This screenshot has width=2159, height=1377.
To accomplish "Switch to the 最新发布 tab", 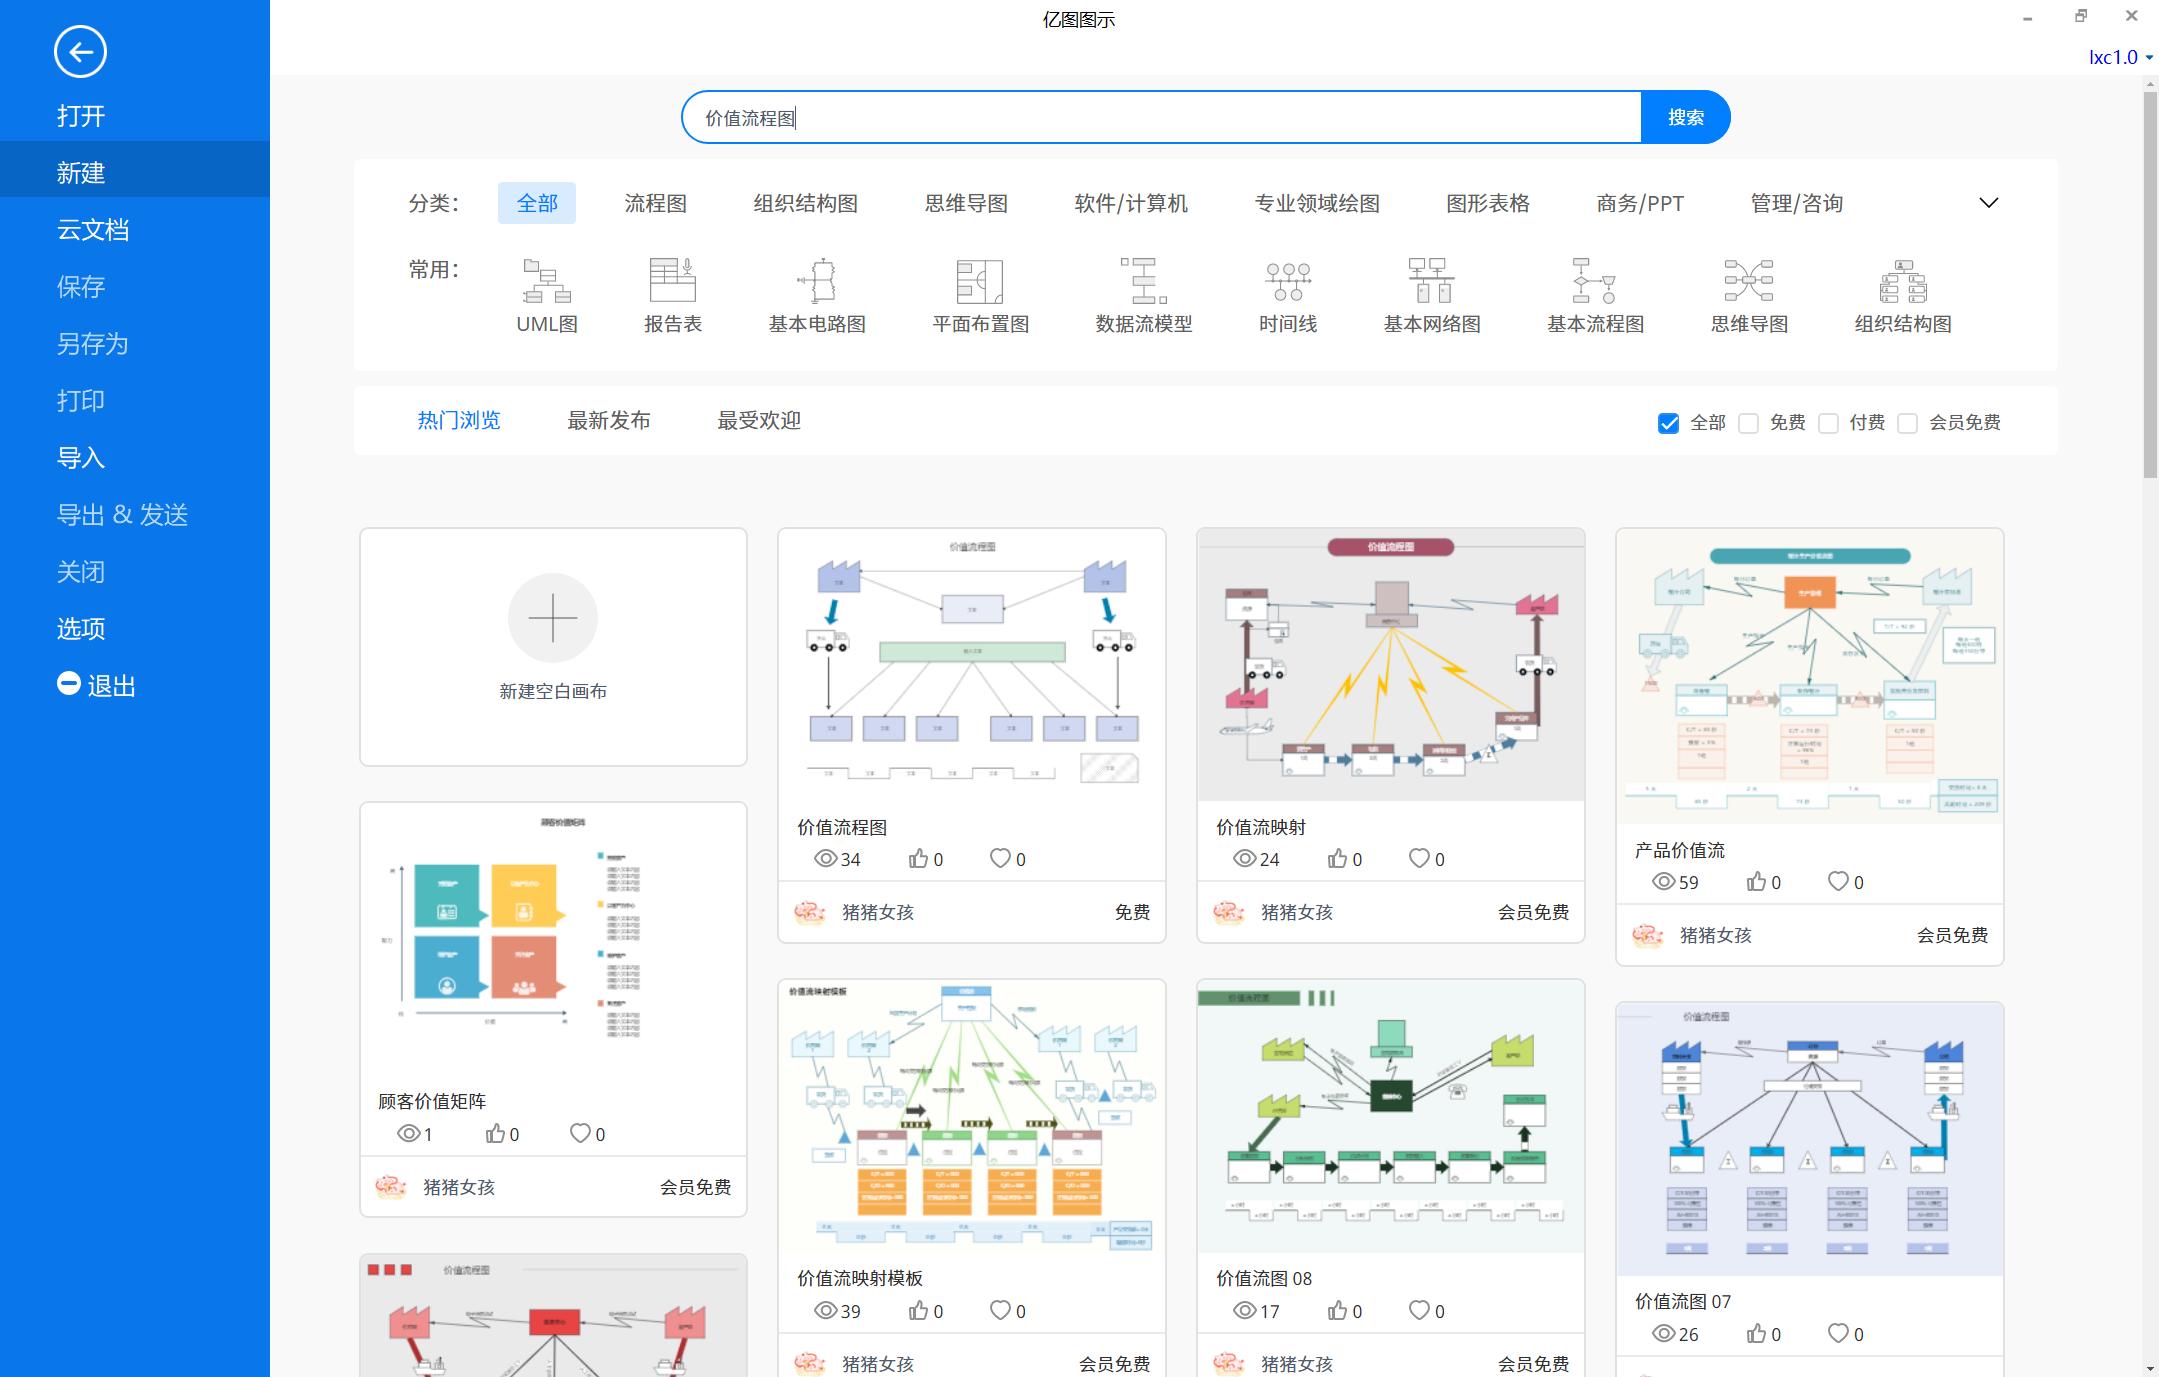I will pos(608,420).
